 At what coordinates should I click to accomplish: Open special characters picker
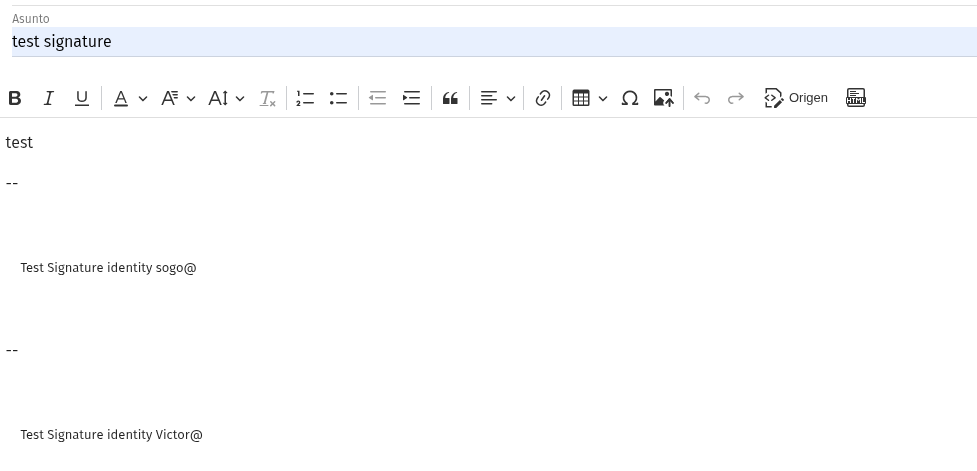click(630, 98)
